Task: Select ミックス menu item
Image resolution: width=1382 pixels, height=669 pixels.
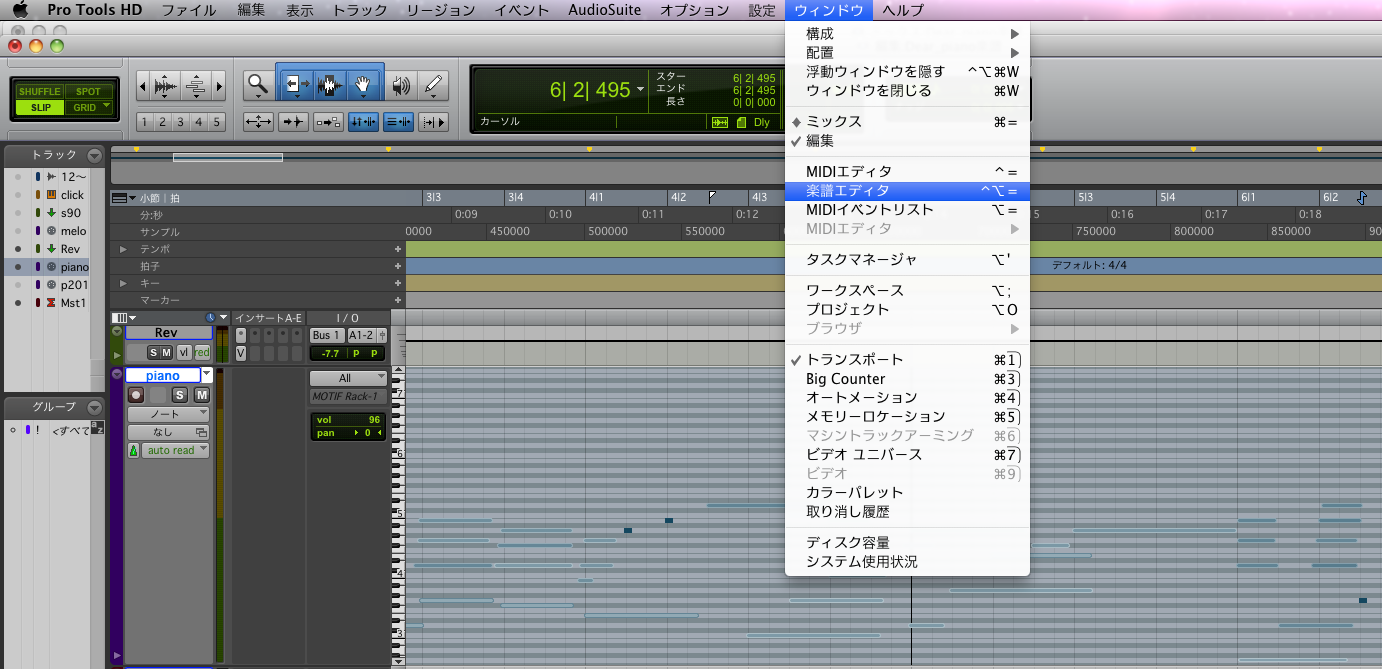Action: (x=907, y=121)
